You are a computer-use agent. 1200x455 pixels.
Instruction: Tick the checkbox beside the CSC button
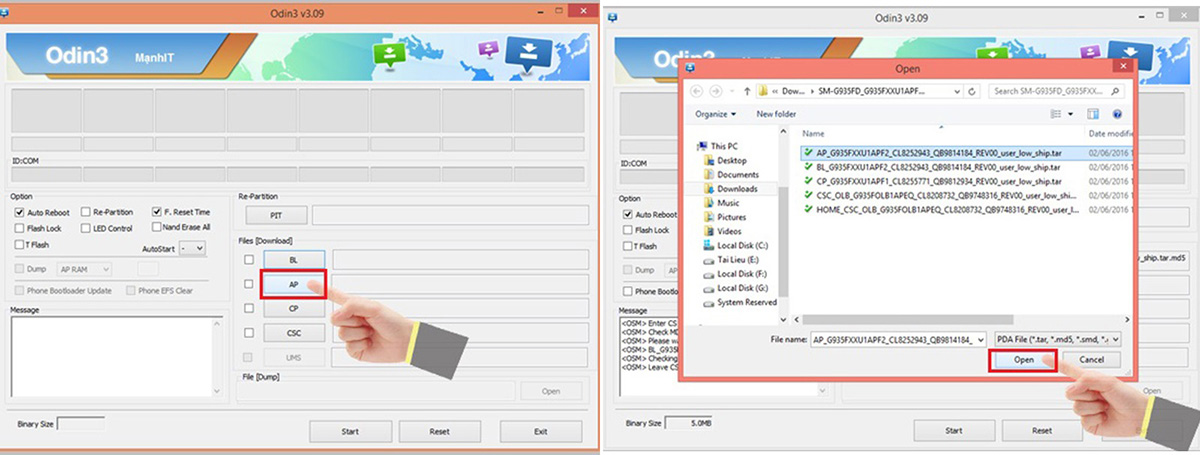click(248, 333)
